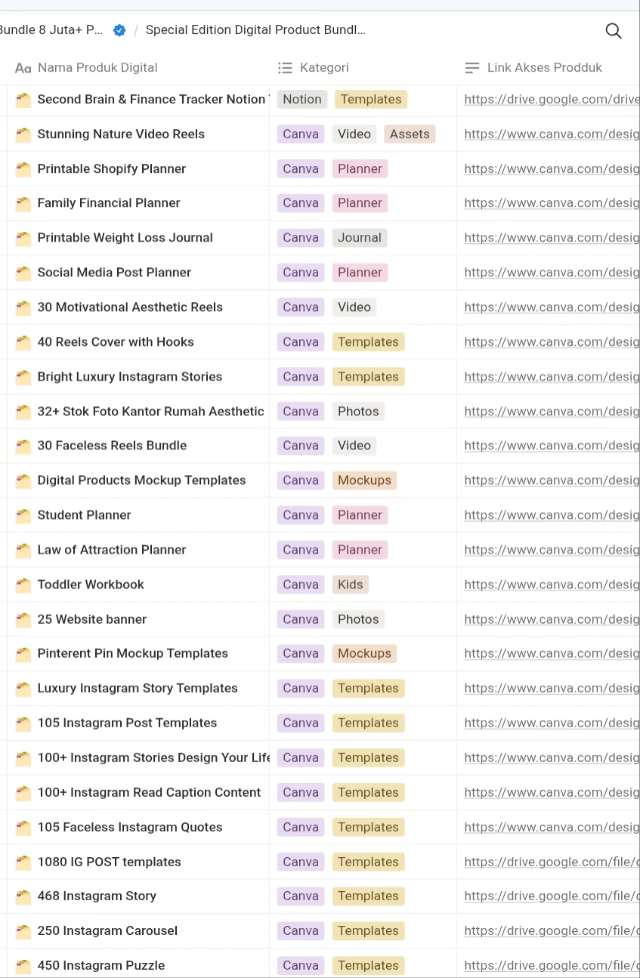Open 'Special Edition Digital Product Bundl...' breadcrumb
The height and width of the screenshot is (978, 640).
pyautogui.click(x=255, y=30)
